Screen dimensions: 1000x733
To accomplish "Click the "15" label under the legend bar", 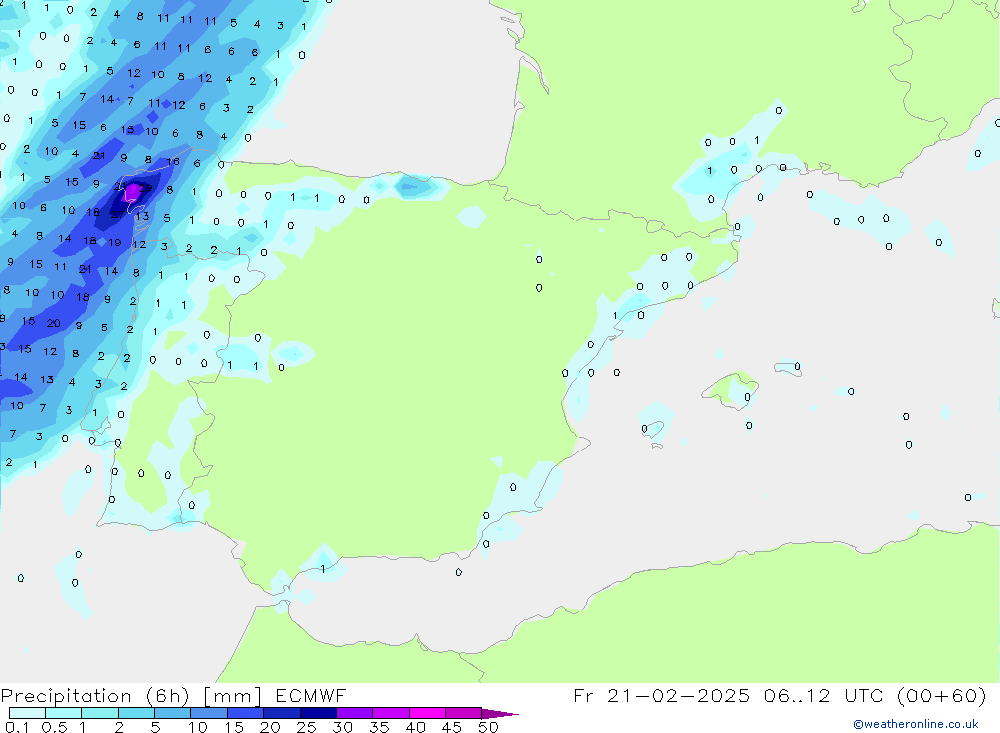I will click(234, 727).
